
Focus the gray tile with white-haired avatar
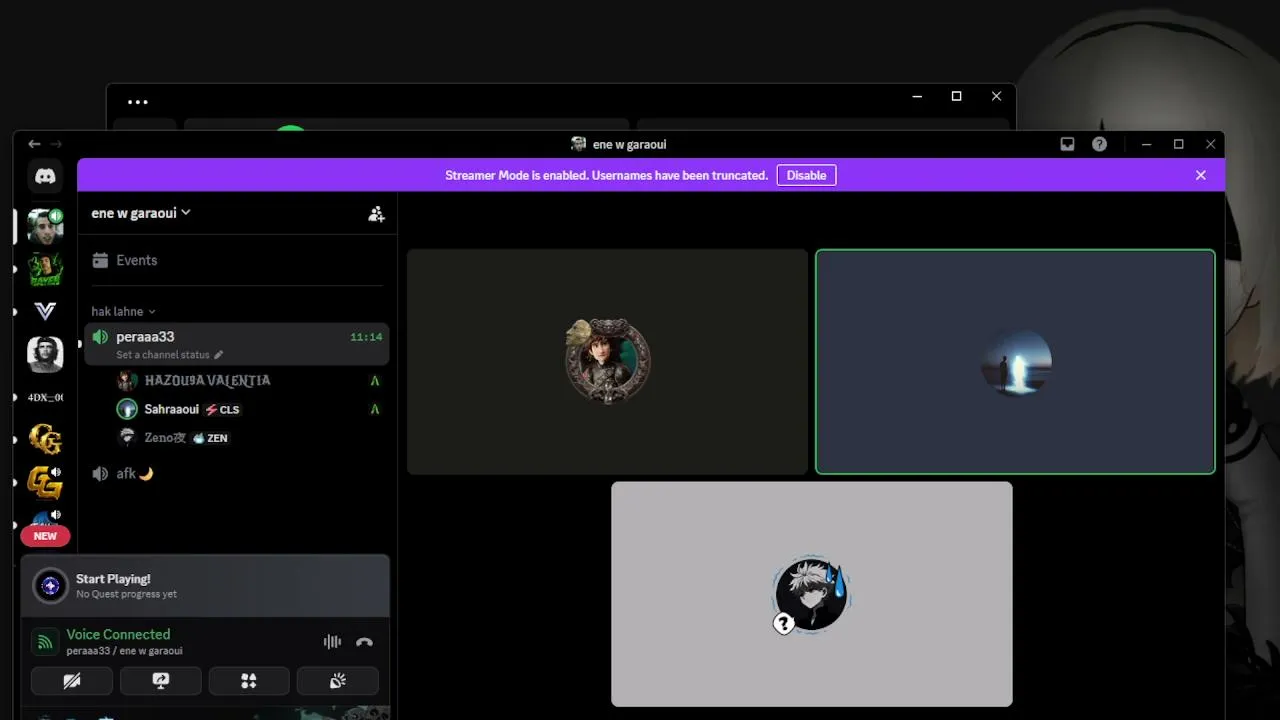point(812,594)
